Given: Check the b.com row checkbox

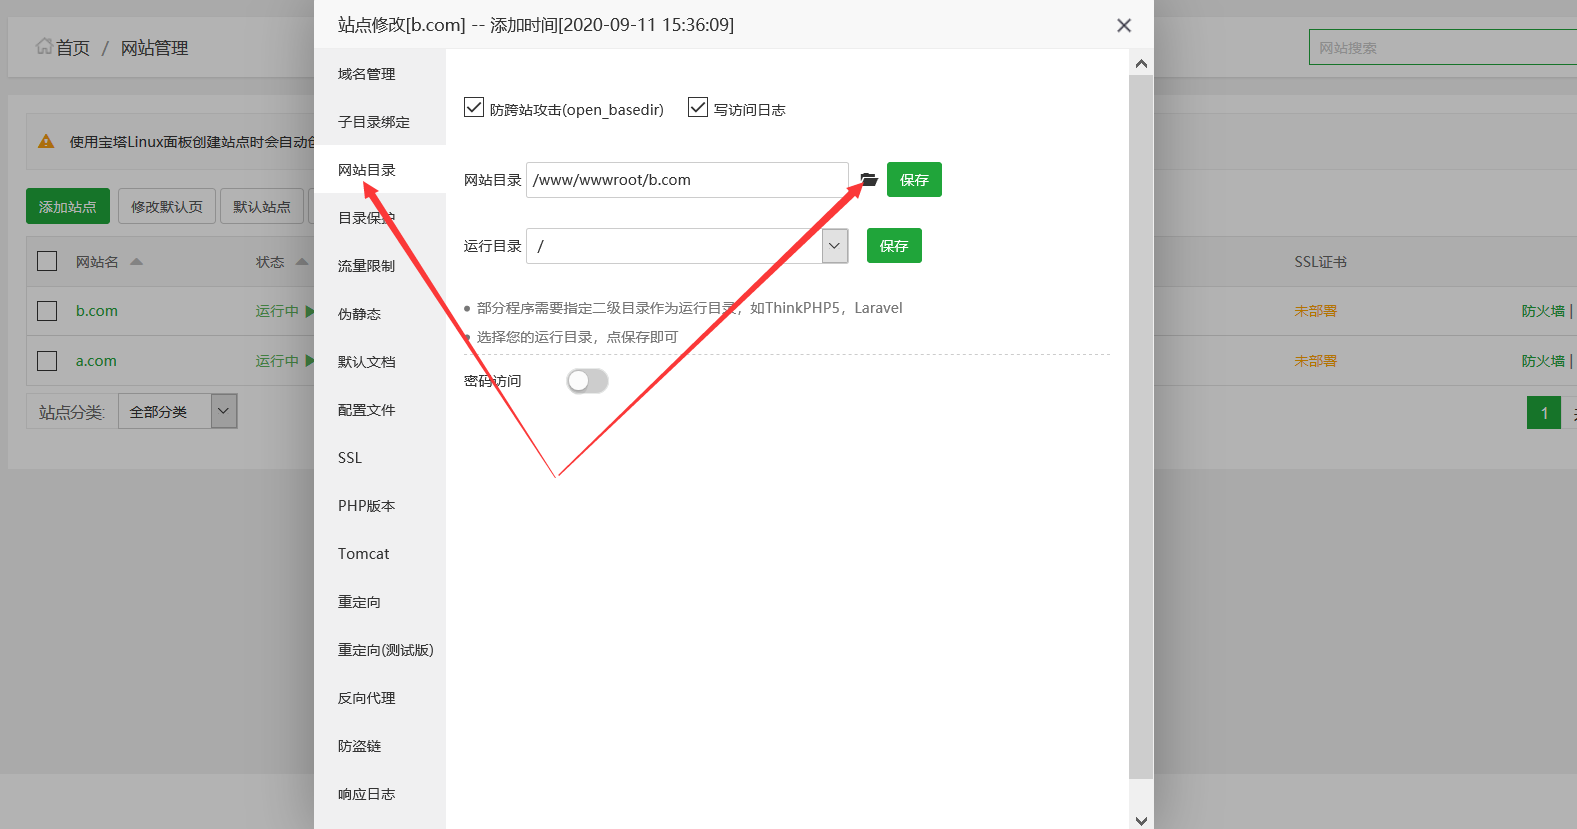Looking at the screenshot, I should (47, 311).
